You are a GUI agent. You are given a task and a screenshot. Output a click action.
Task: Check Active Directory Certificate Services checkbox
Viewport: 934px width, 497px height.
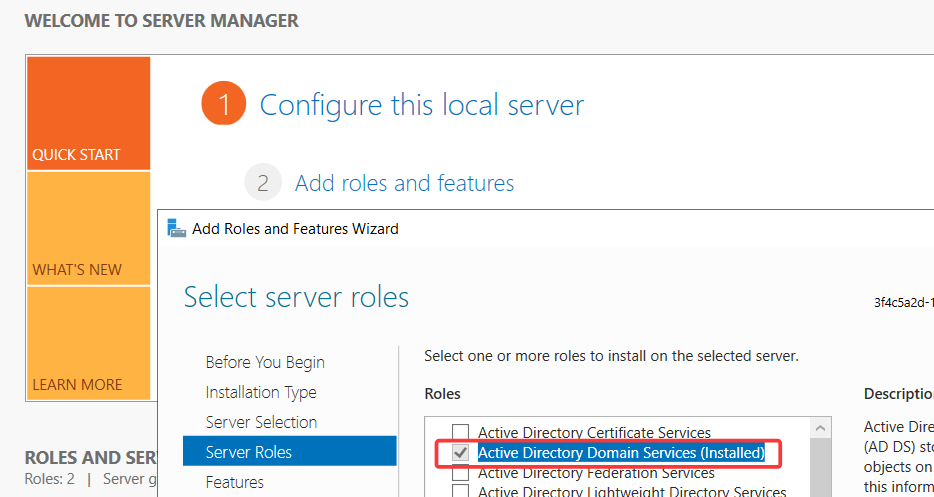point(460,431)
